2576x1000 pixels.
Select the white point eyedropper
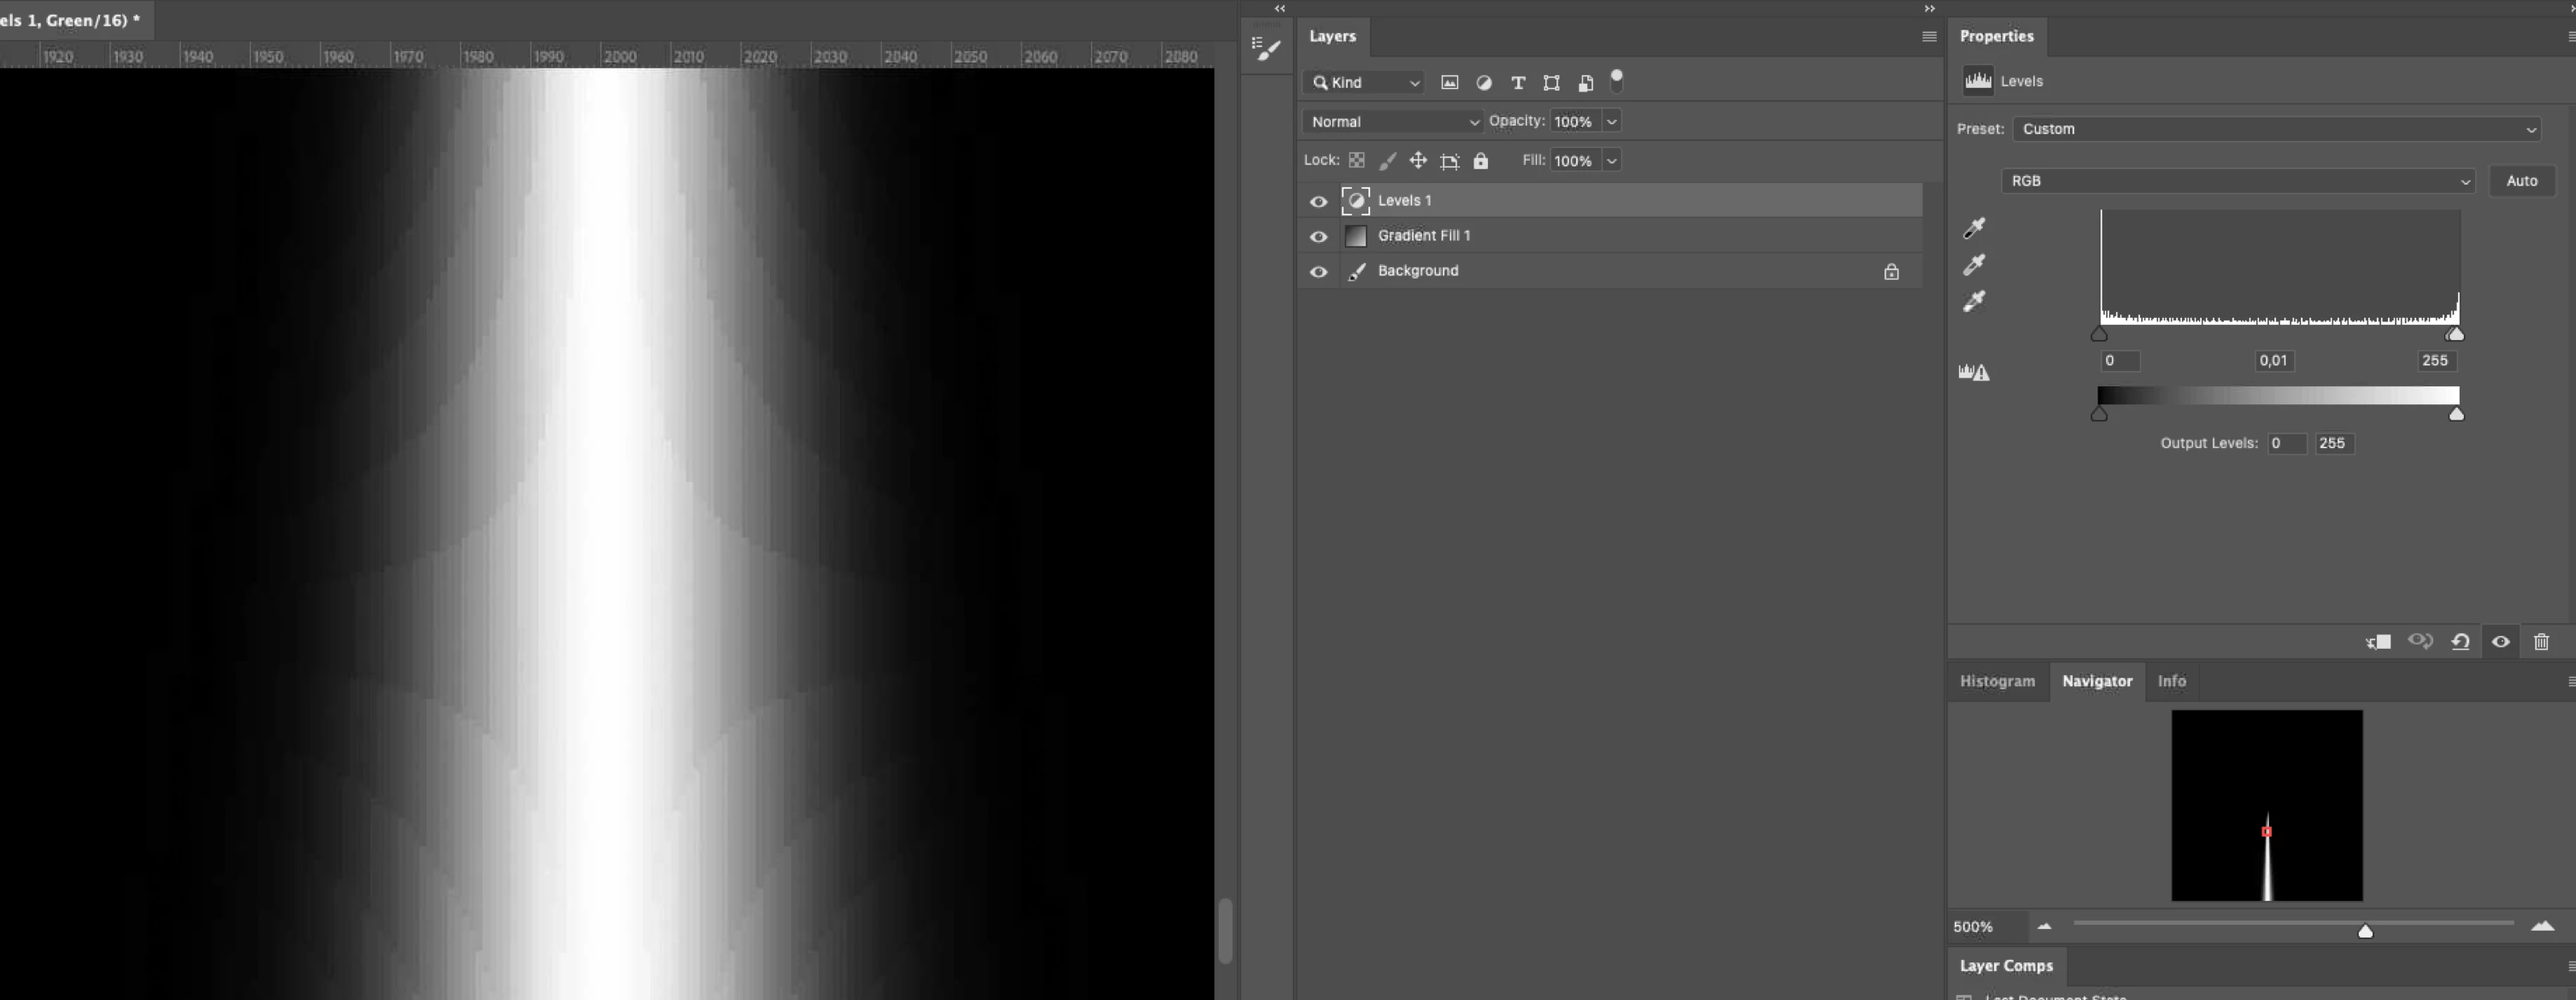pyautogui.click(x=1973, y=301)
